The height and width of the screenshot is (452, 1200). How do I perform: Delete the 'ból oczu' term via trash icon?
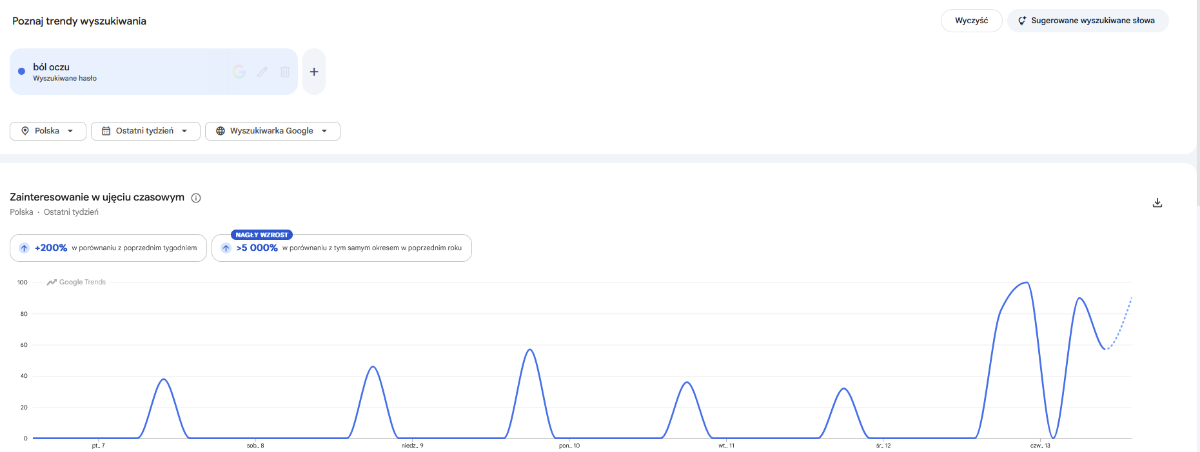[285, 72]
